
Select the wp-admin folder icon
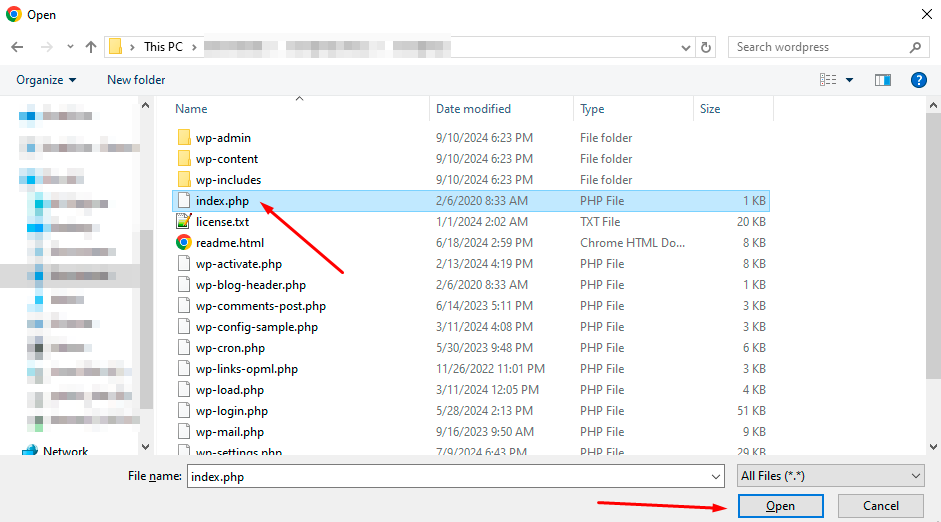[x=184, y=137]
